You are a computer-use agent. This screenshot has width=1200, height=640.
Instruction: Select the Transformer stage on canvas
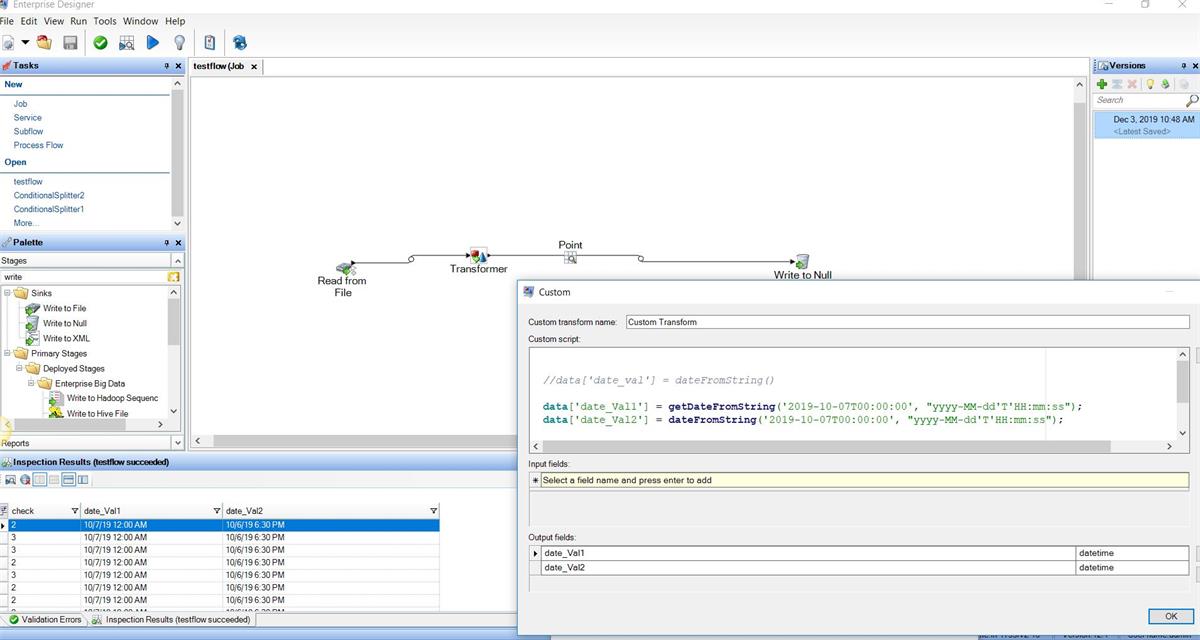click(x=478, y=257)
